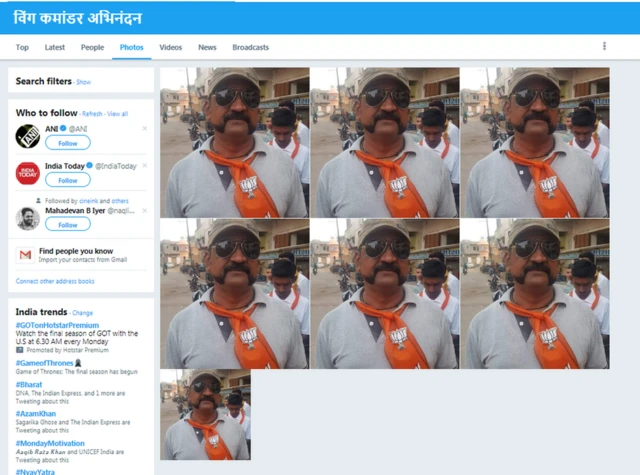640x475 pixels.
Task: Click the India Today verified badge
Action: click(89, 166)
